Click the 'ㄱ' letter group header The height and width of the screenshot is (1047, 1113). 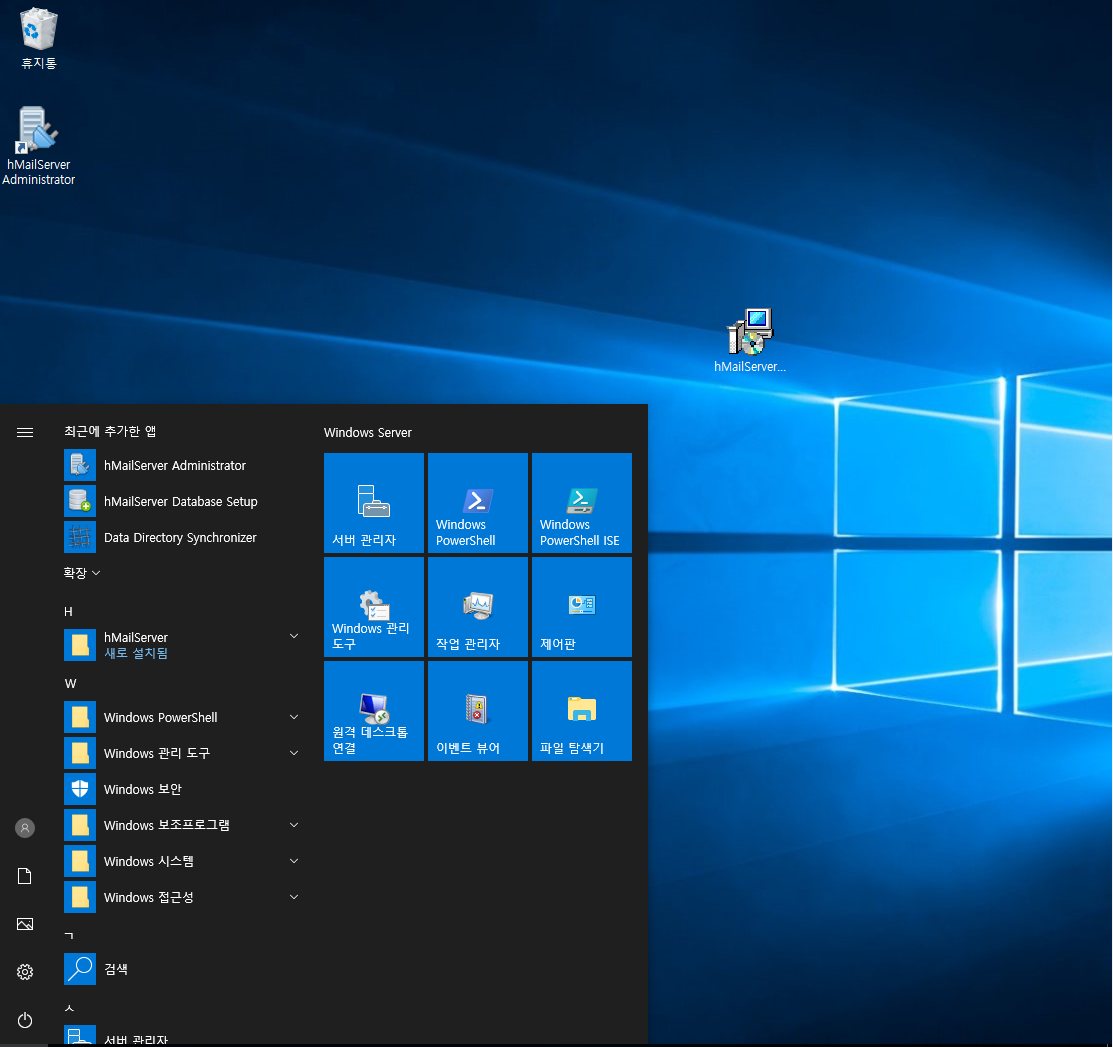[69, 936]
